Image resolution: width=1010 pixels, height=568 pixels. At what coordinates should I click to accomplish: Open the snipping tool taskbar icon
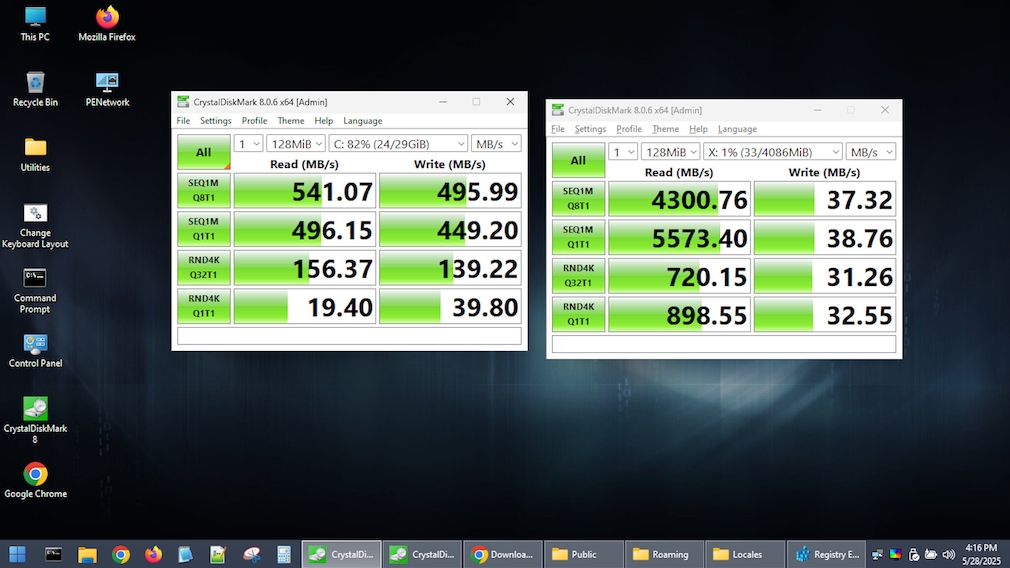point(251,554)
